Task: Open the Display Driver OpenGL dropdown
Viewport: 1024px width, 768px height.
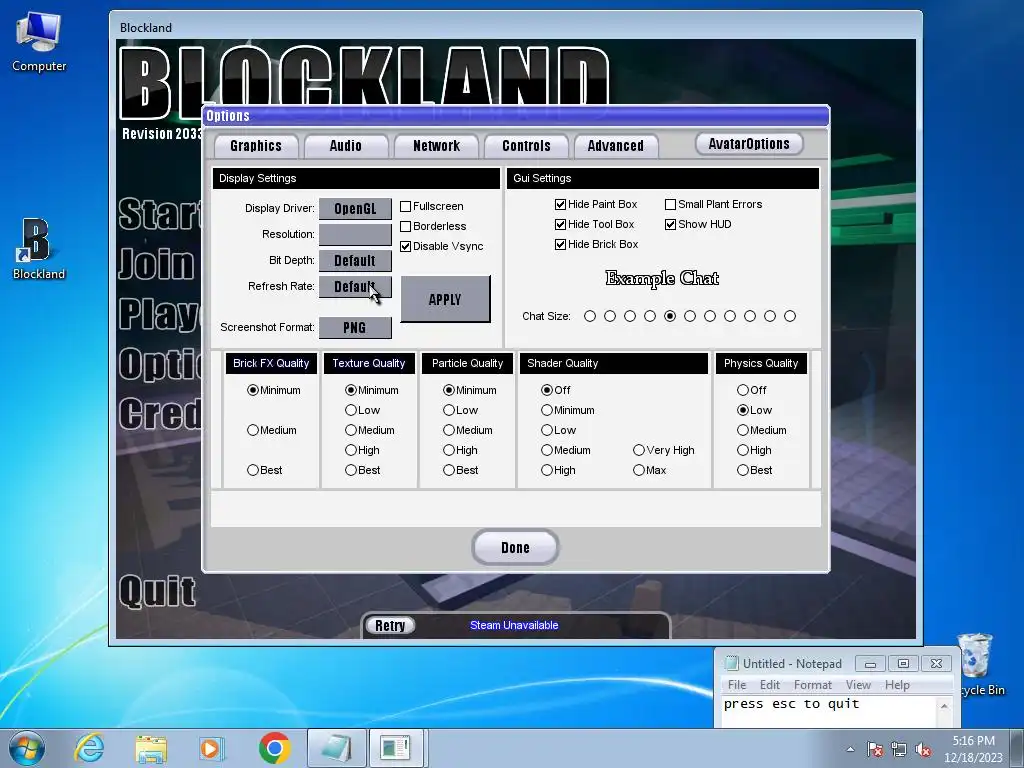Action: click(355, 209)
